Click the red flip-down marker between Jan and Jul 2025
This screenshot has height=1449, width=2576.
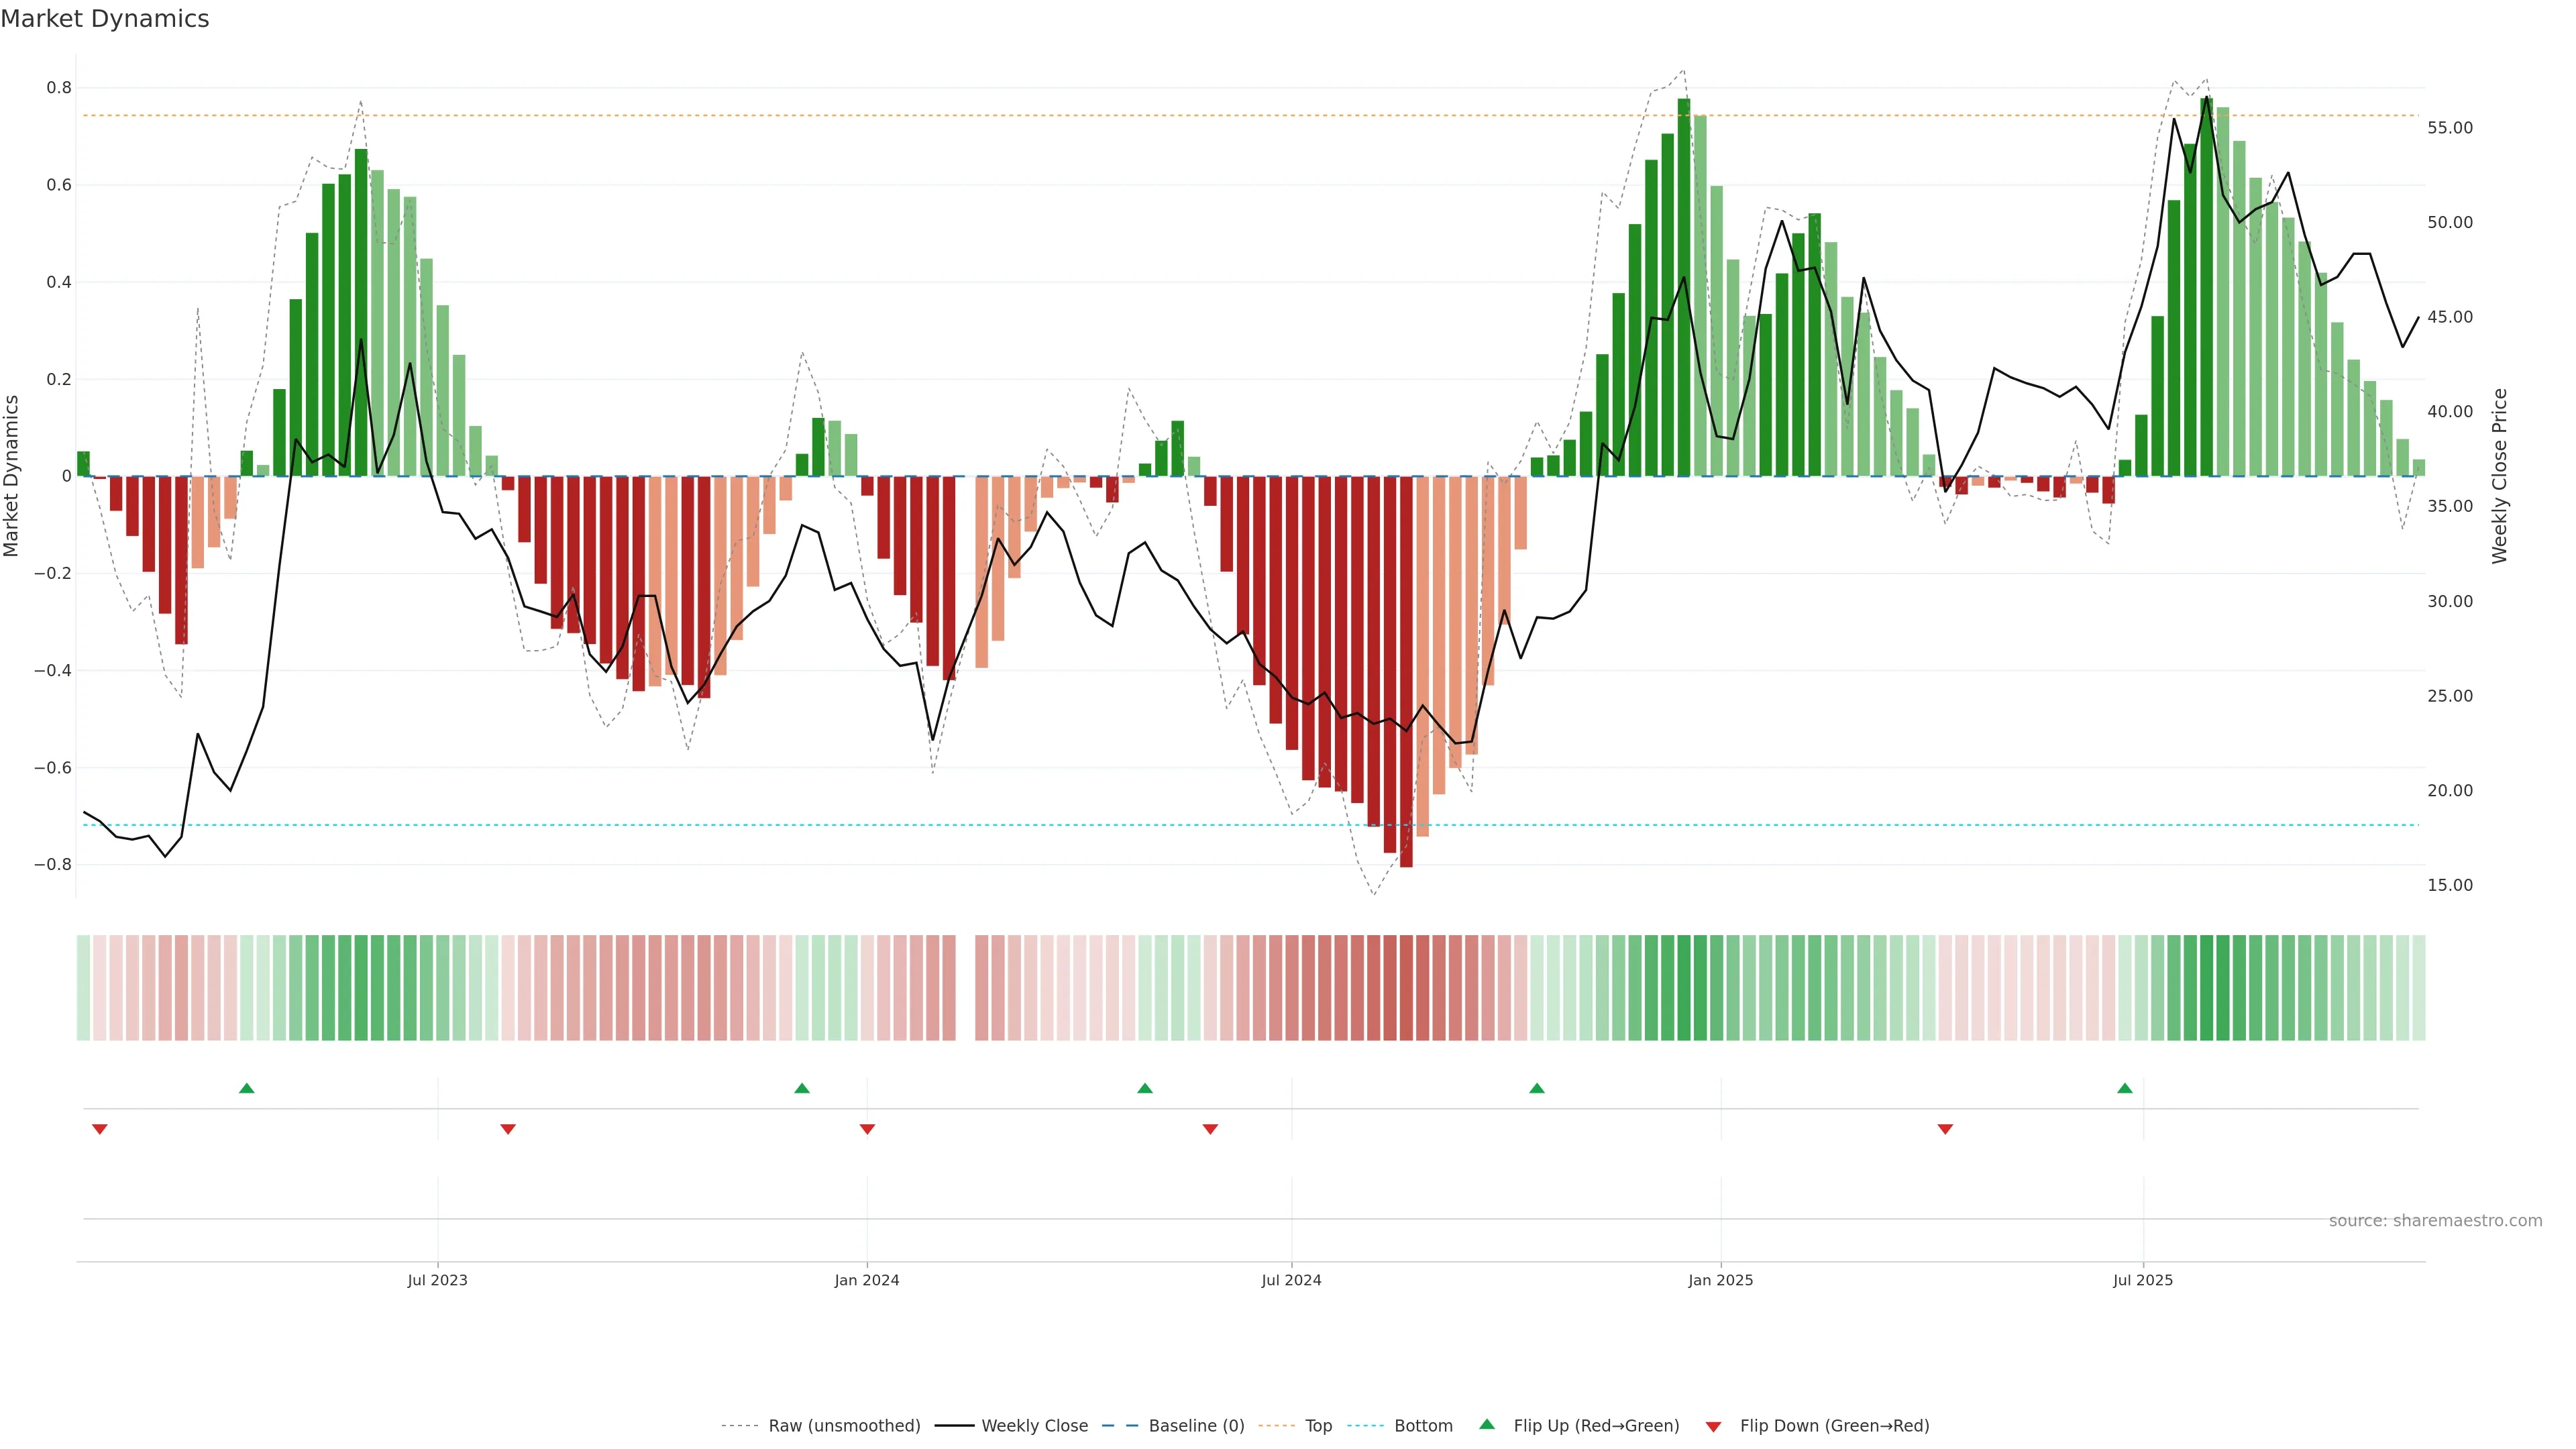1945,1129
